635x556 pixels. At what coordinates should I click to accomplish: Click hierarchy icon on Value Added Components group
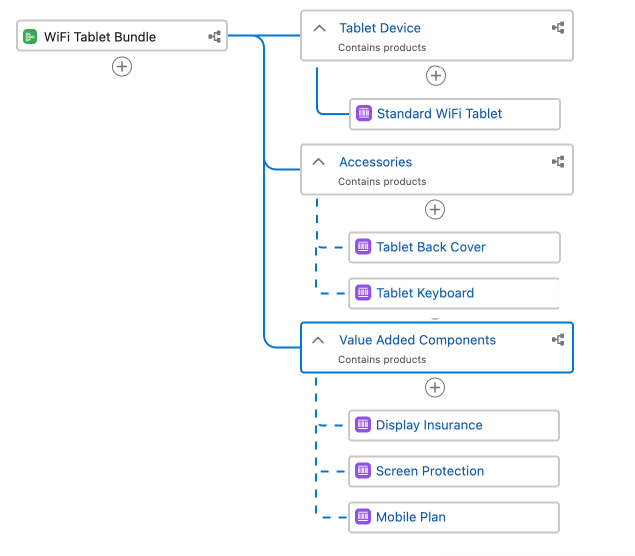(558, 340)
